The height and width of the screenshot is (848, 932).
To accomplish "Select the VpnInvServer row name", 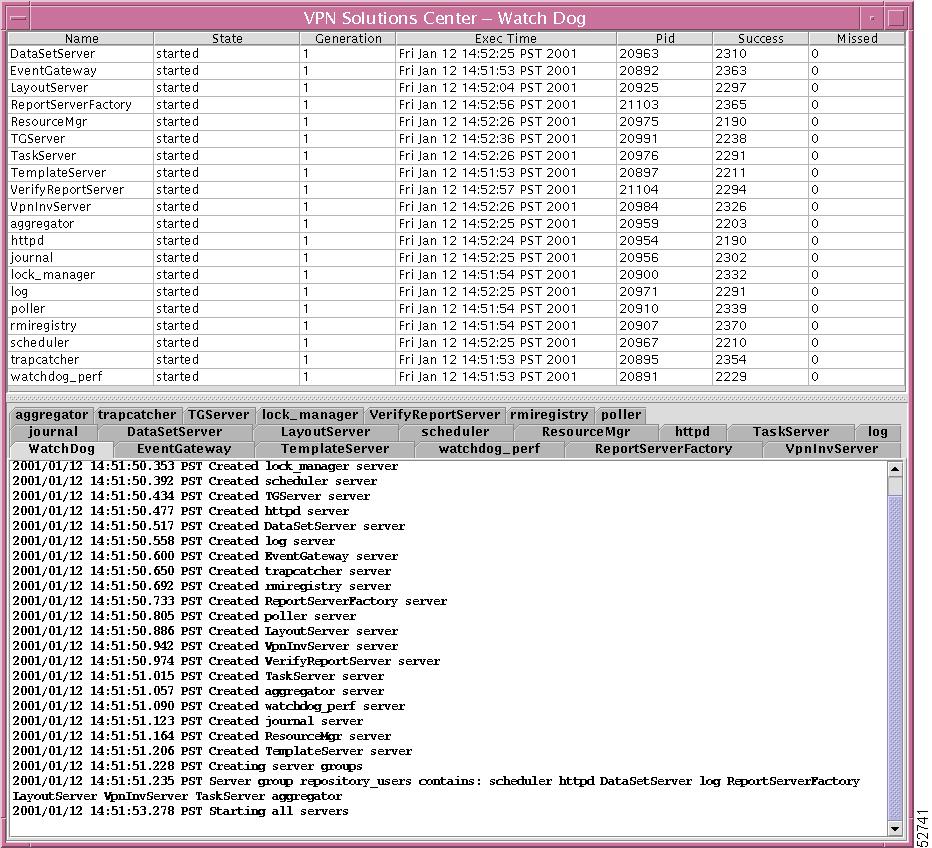I will pos(51,207).
